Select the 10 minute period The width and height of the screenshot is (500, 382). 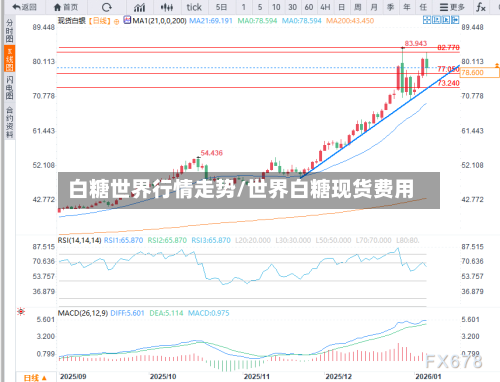[276, 7]
